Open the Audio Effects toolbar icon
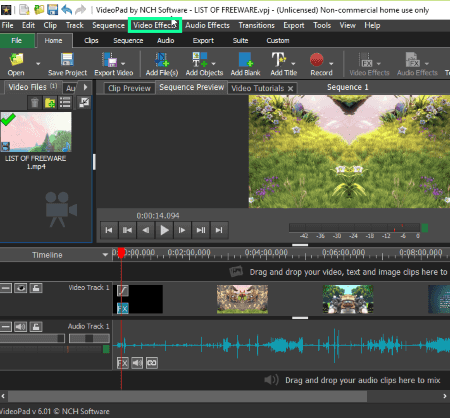450x418 pixels. pyautogui.click(x=413, y=60)
